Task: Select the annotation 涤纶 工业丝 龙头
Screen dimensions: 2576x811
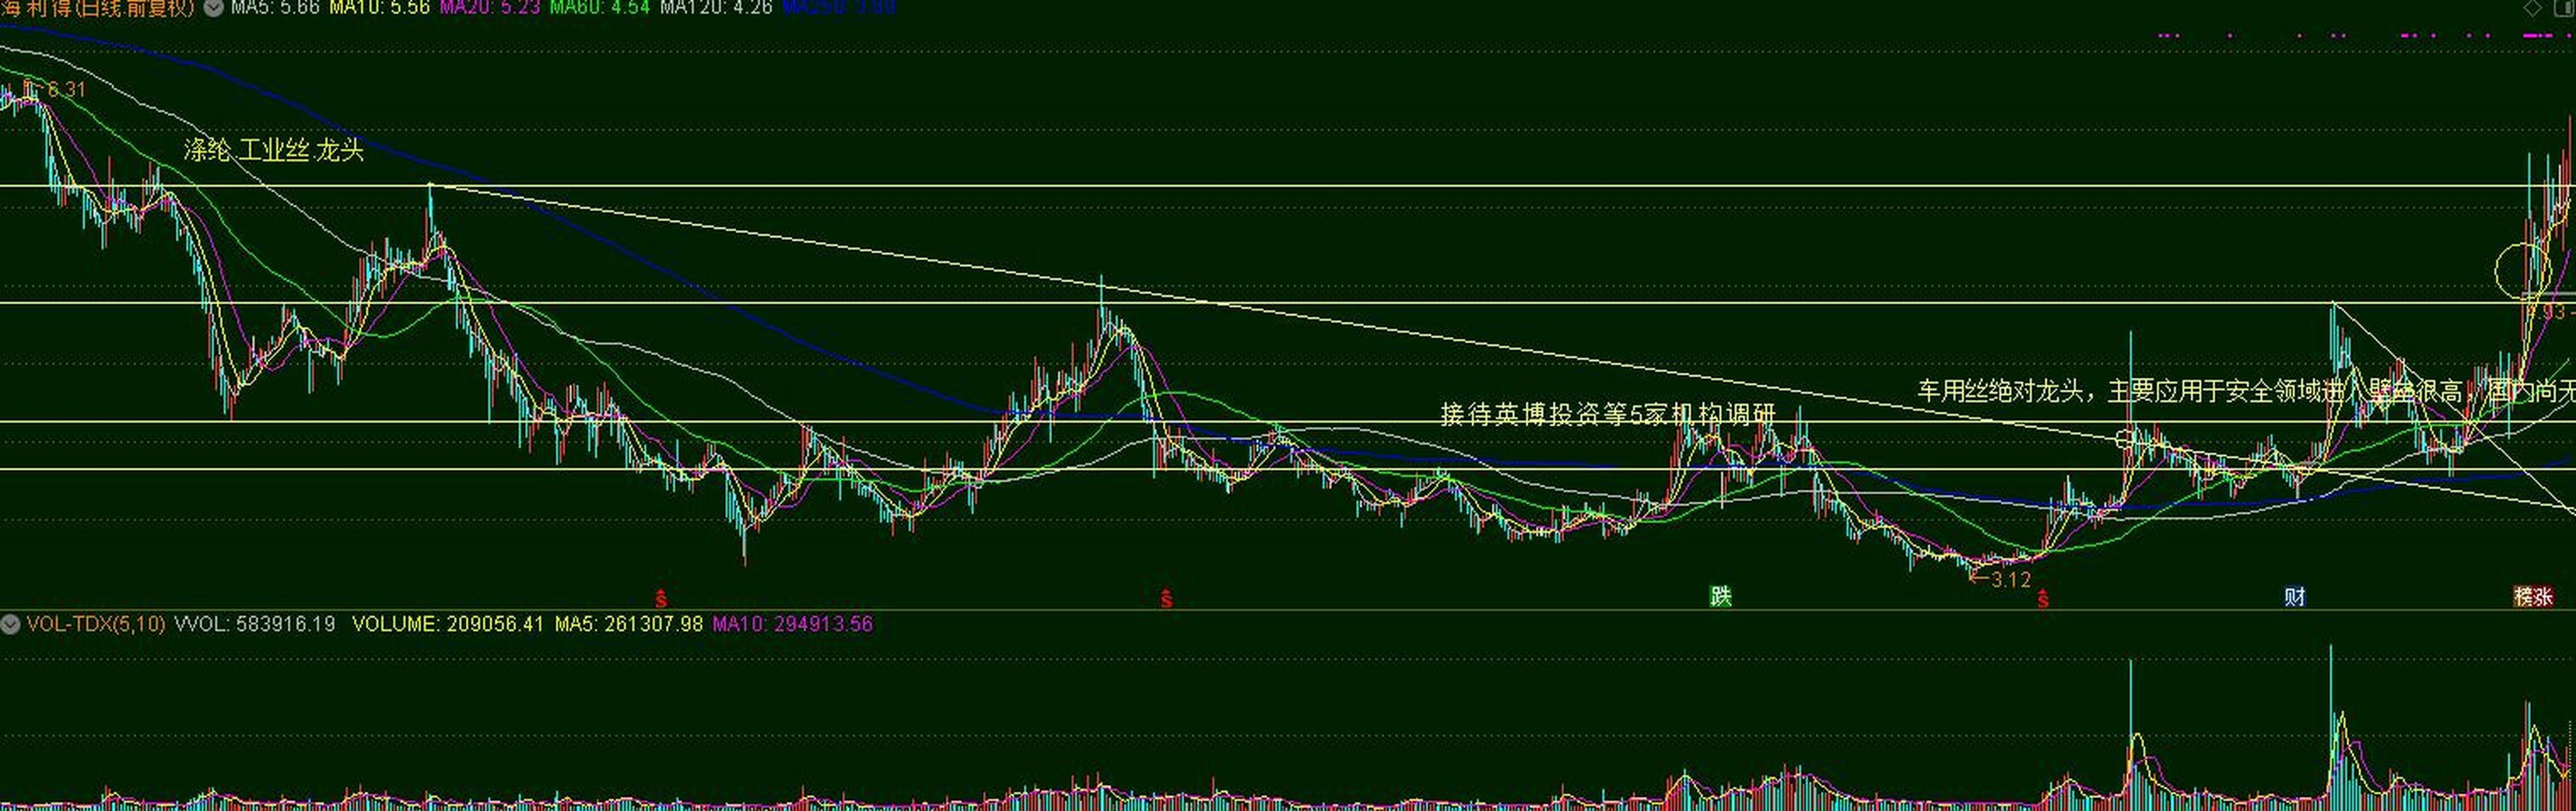Action: 274,151
